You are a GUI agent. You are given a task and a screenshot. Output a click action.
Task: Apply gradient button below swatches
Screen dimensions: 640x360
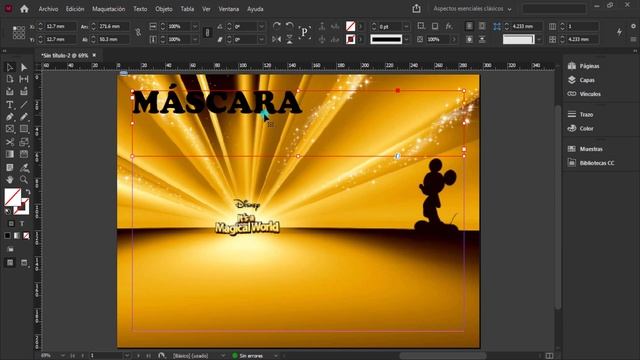17,236
